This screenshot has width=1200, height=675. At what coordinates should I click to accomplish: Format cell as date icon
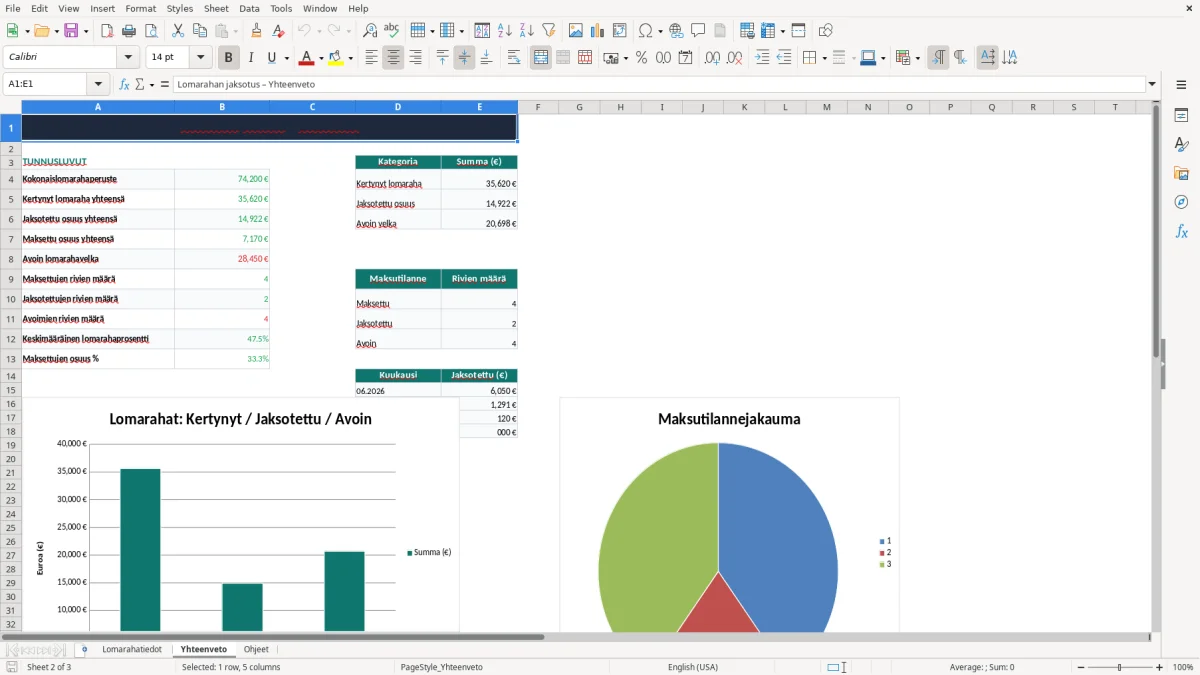(685, 58)
